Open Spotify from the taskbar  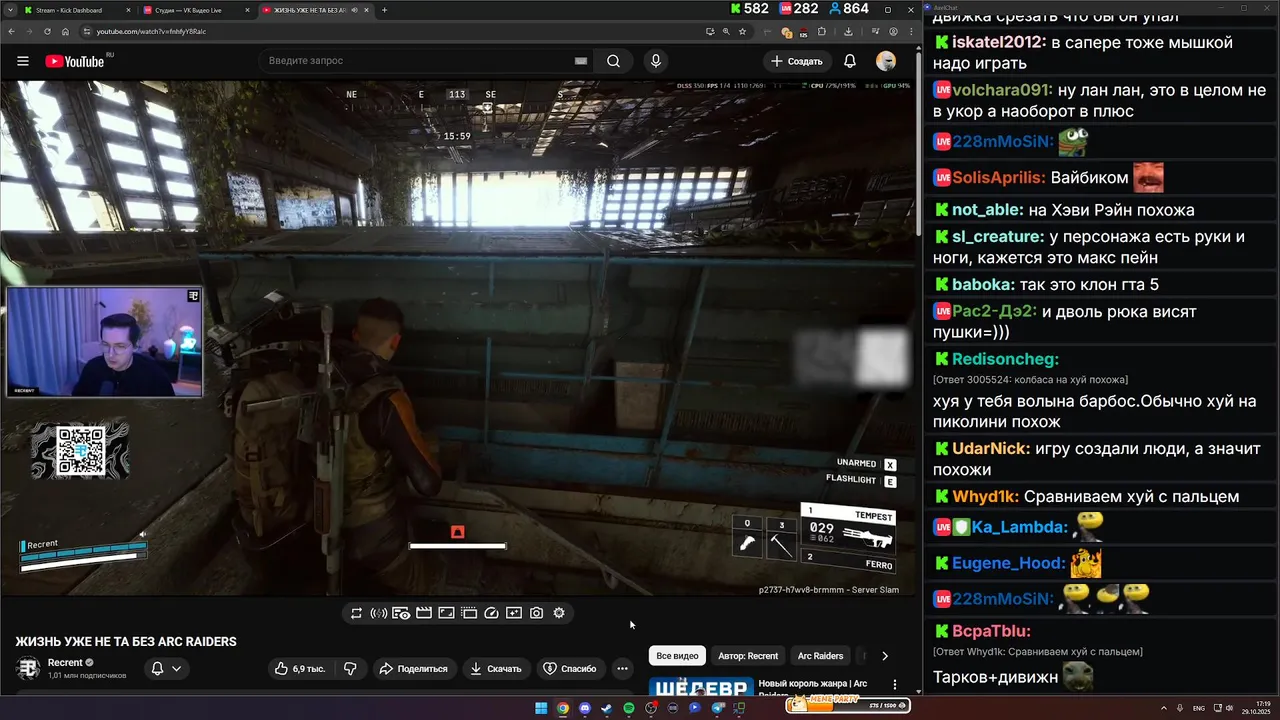(629, 708)
